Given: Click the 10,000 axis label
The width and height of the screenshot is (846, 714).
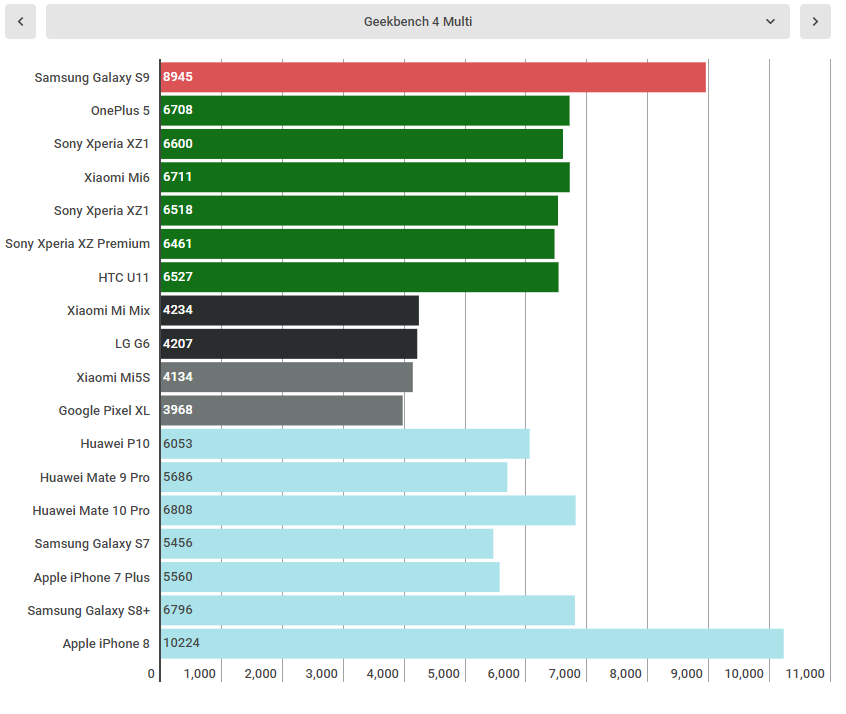Looking at the screenshot, I should [x=744, y=674].
